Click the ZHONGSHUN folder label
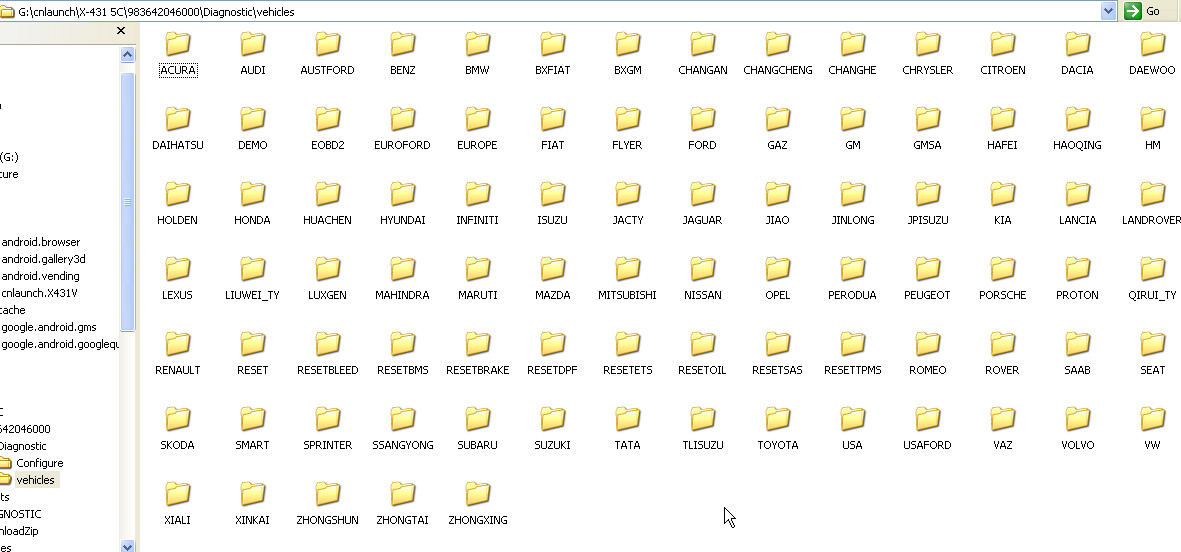This screenshot has width=1181, height=552. pyautogui.click(x=328, y=520)
